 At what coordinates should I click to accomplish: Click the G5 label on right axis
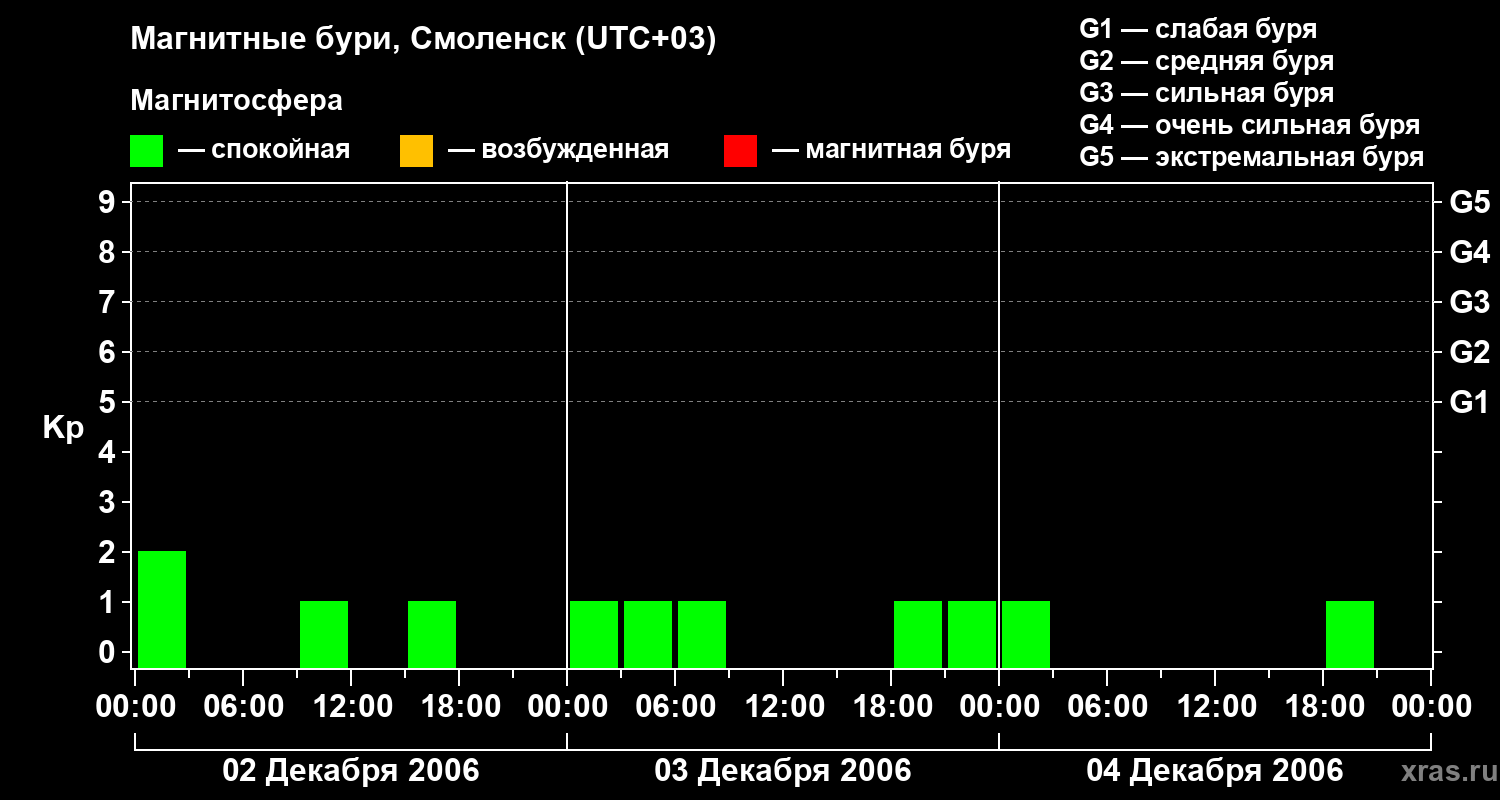coord(1470,202)
